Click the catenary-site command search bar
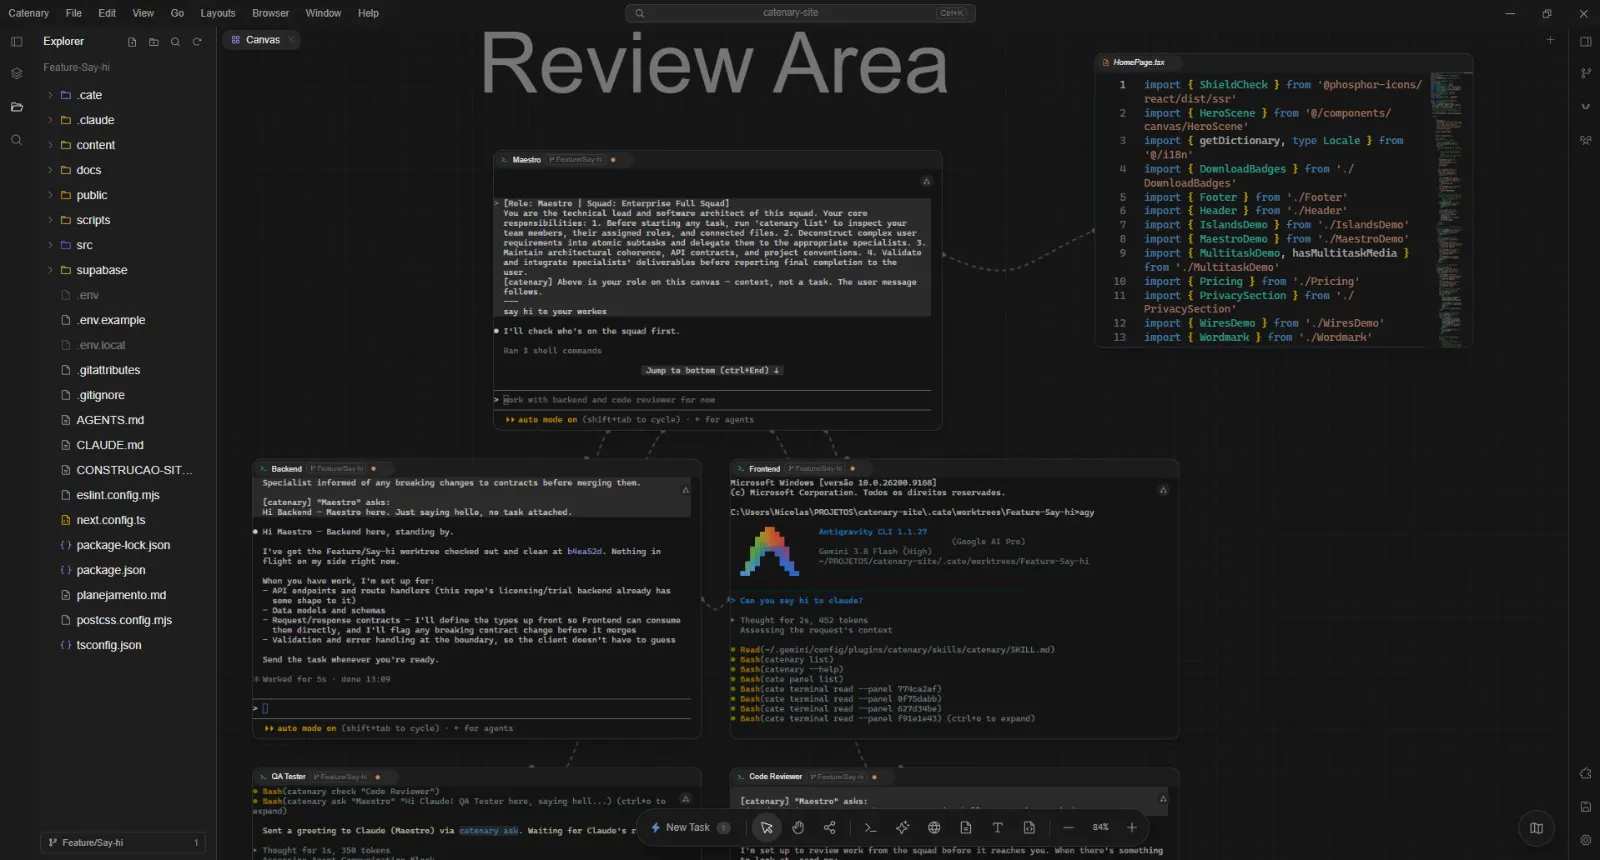This screenshot has width=1600, height=860. coord(800,13)
